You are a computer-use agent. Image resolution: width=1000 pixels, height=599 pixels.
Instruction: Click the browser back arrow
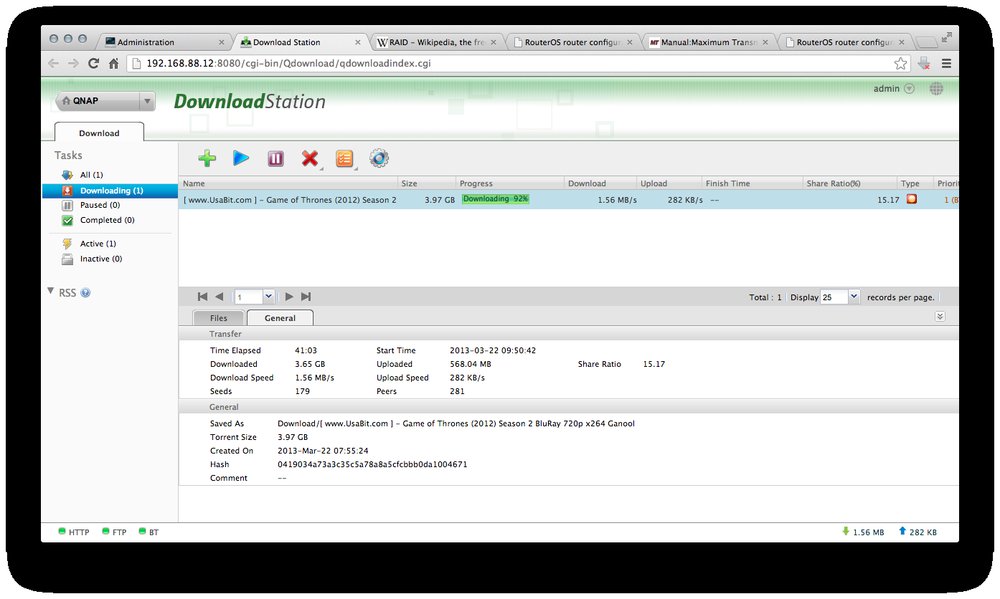[54, 63]
